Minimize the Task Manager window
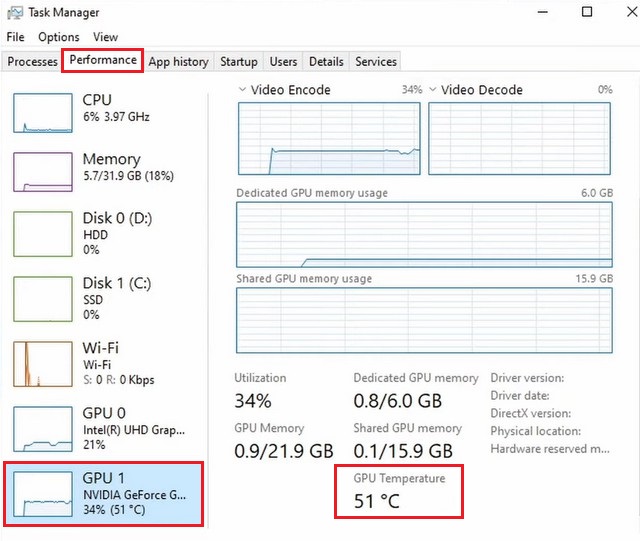640x541 pixels. click(x=542, y=12)
